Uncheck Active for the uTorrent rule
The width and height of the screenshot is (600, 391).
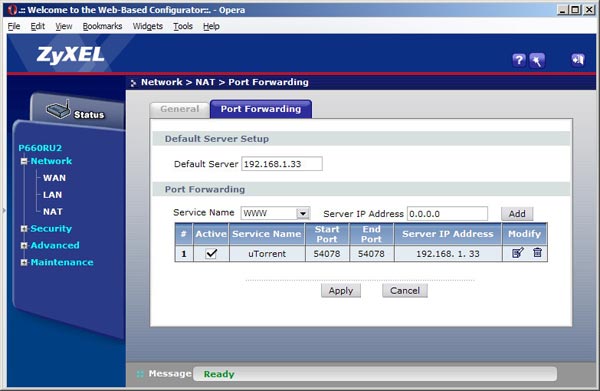coord(211,254)
